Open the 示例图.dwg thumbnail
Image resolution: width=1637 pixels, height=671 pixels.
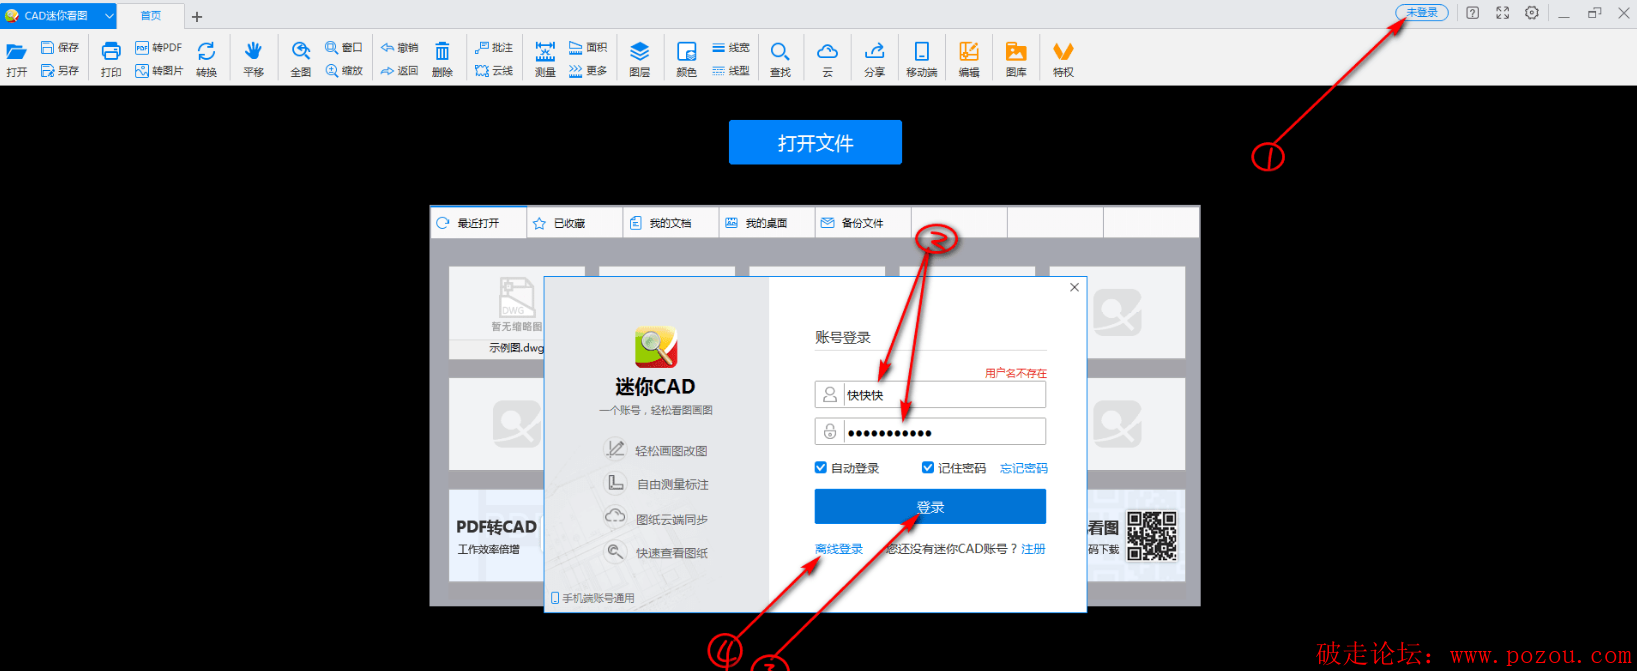point(497,313)
